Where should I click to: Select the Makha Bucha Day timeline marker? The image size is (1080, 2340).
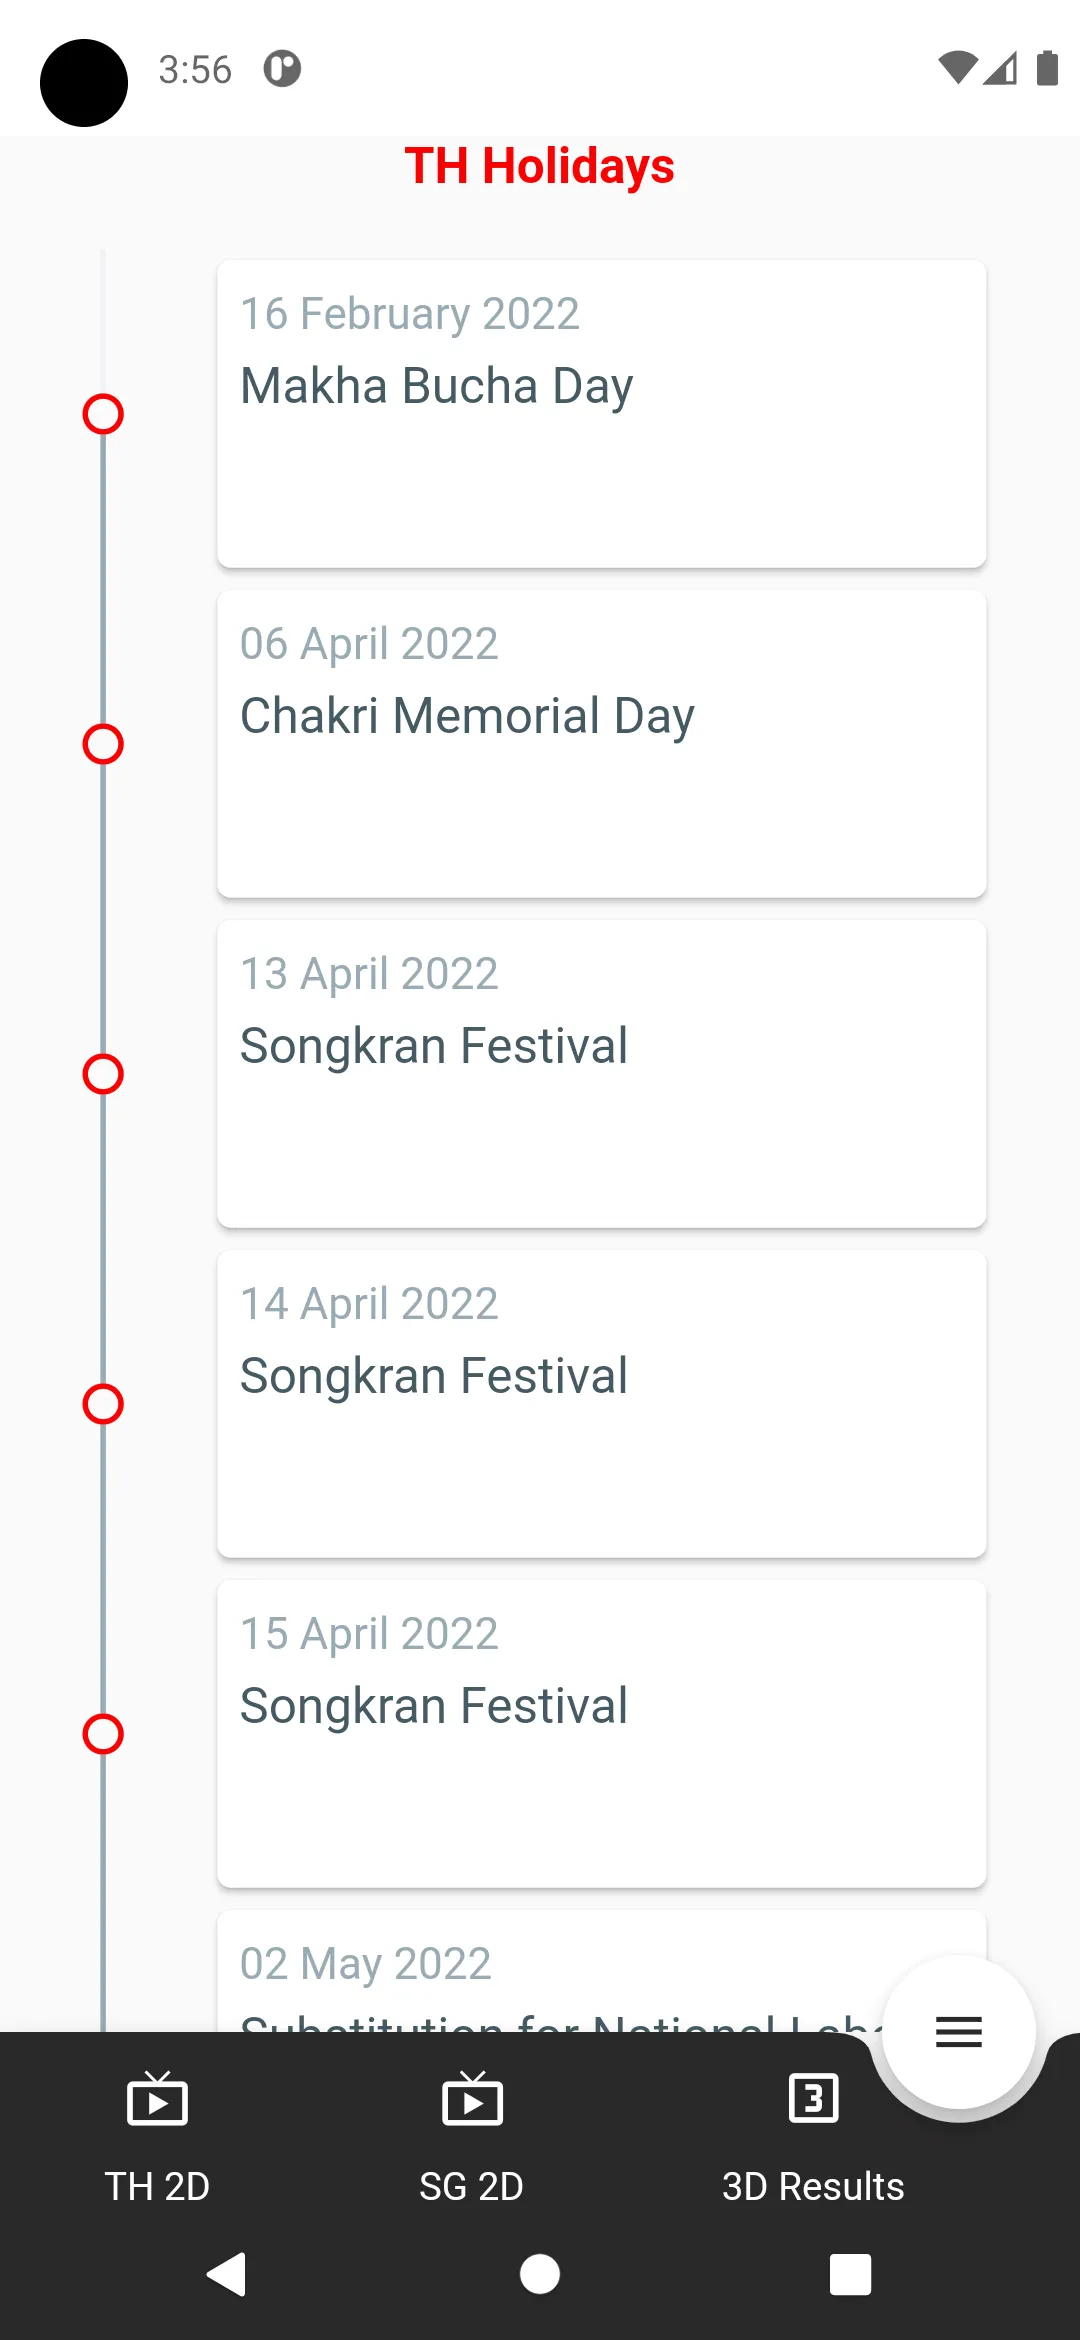tap(103, 414)
